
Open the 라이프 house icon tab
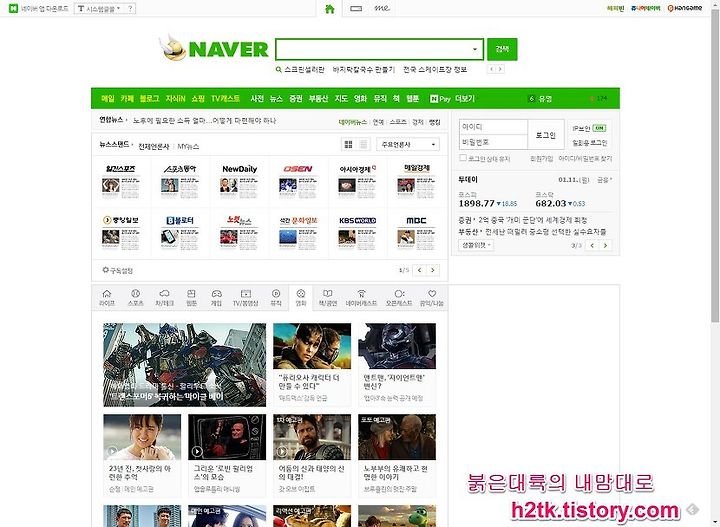(x=107, y=297)
